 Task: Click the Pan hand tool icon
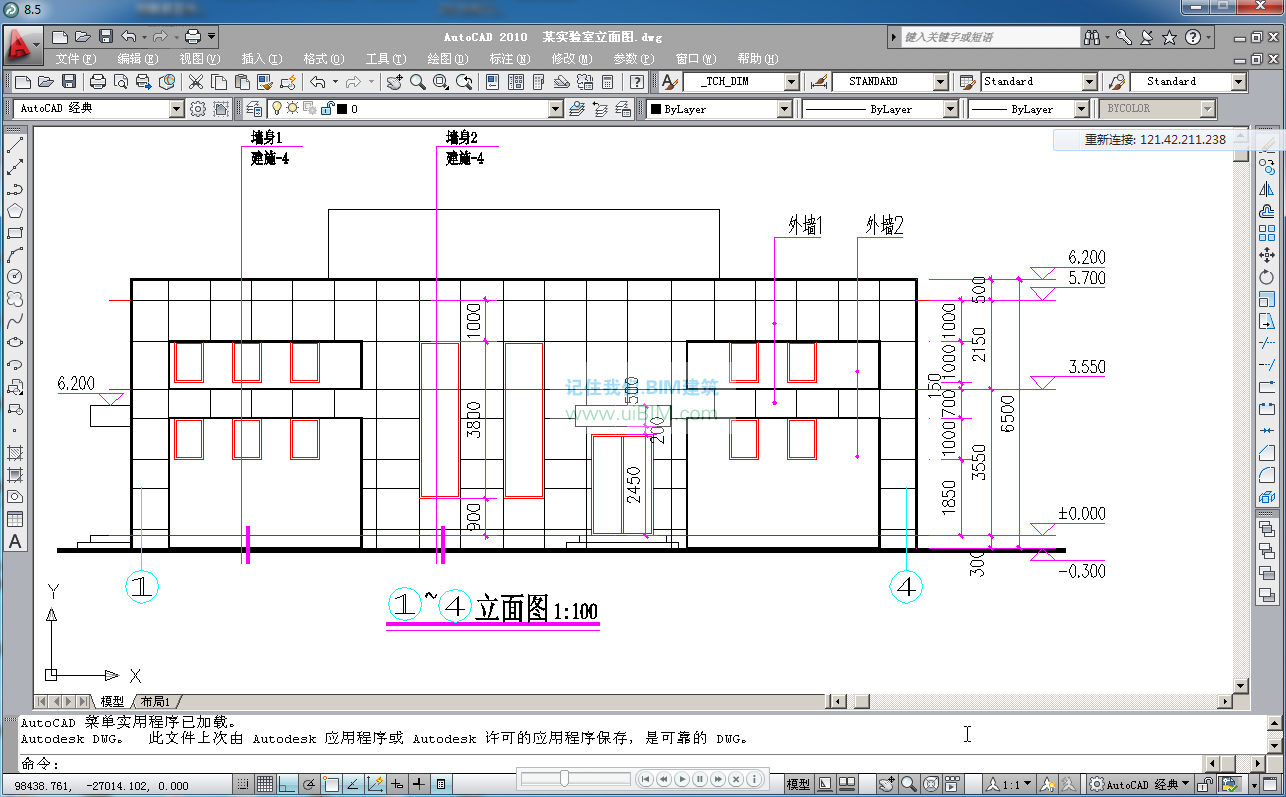click(394, 82)
